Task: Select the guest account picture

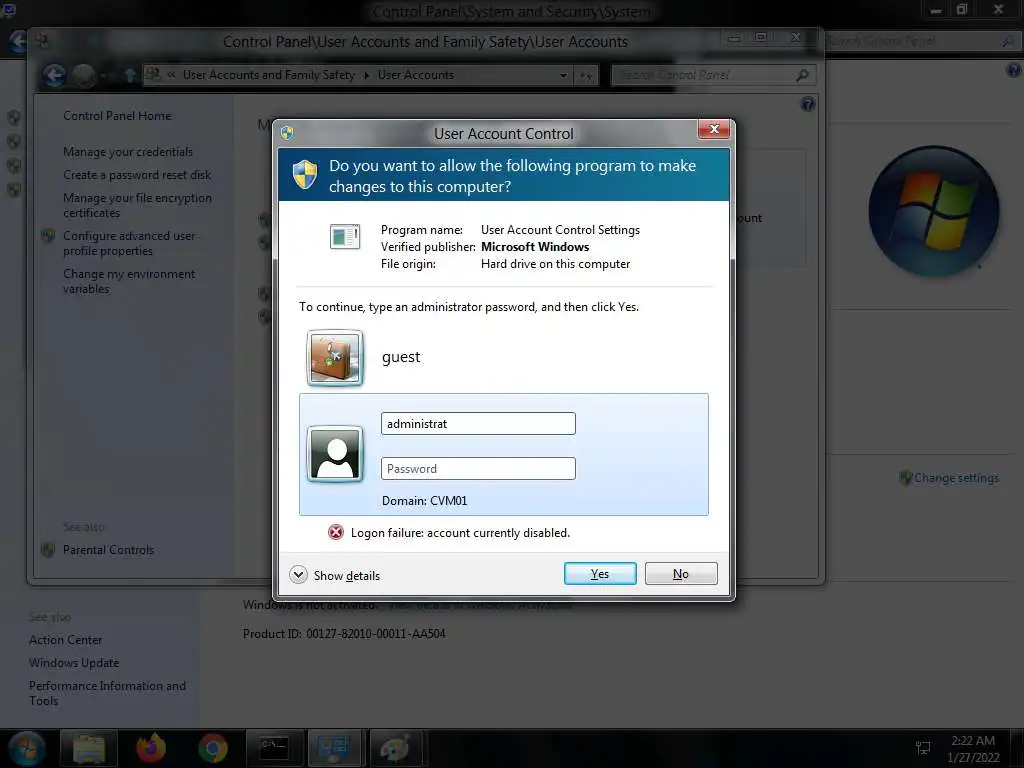Action: (x=335, y=358)
